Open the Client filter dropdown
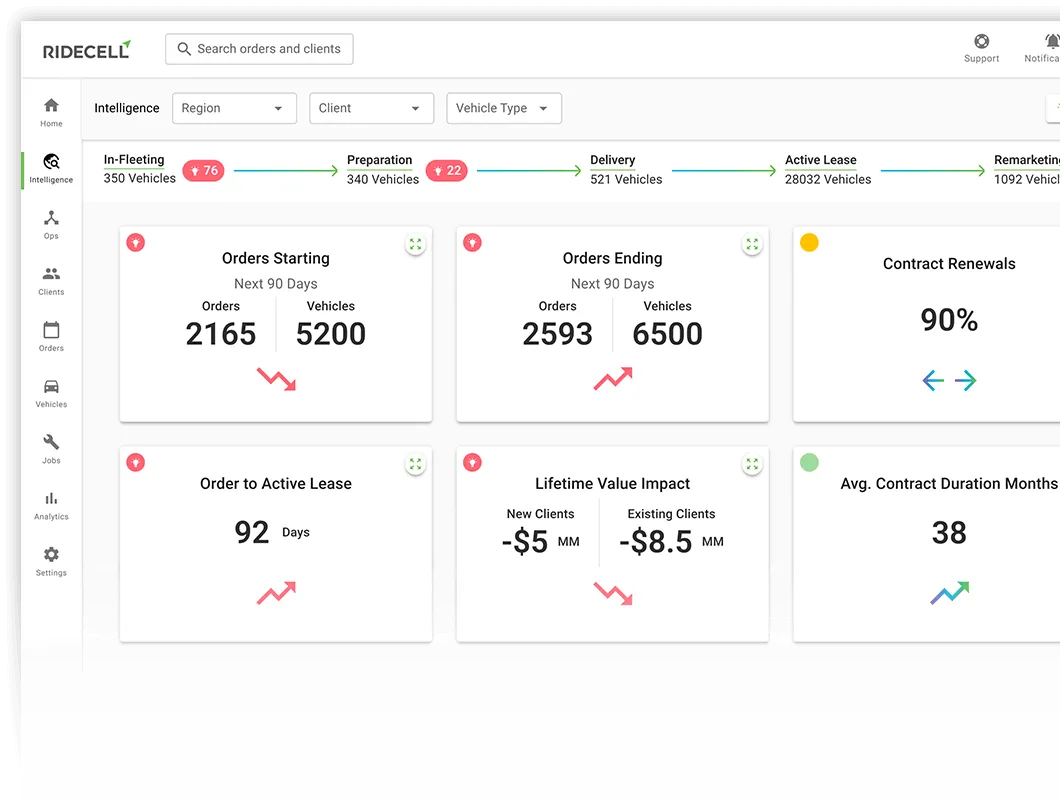 pos(371,108)
